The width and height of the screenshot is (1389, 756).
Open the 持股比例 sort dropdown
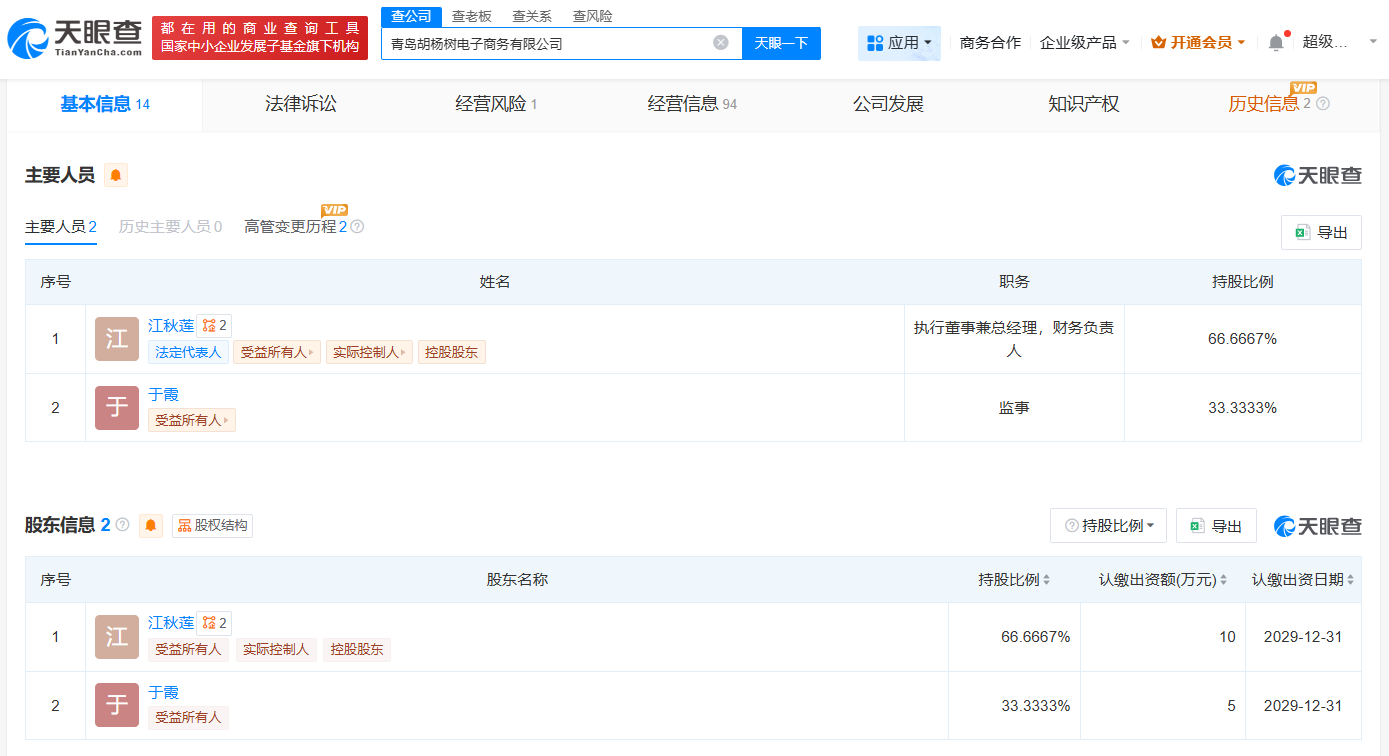click(x=1107, y=524)
